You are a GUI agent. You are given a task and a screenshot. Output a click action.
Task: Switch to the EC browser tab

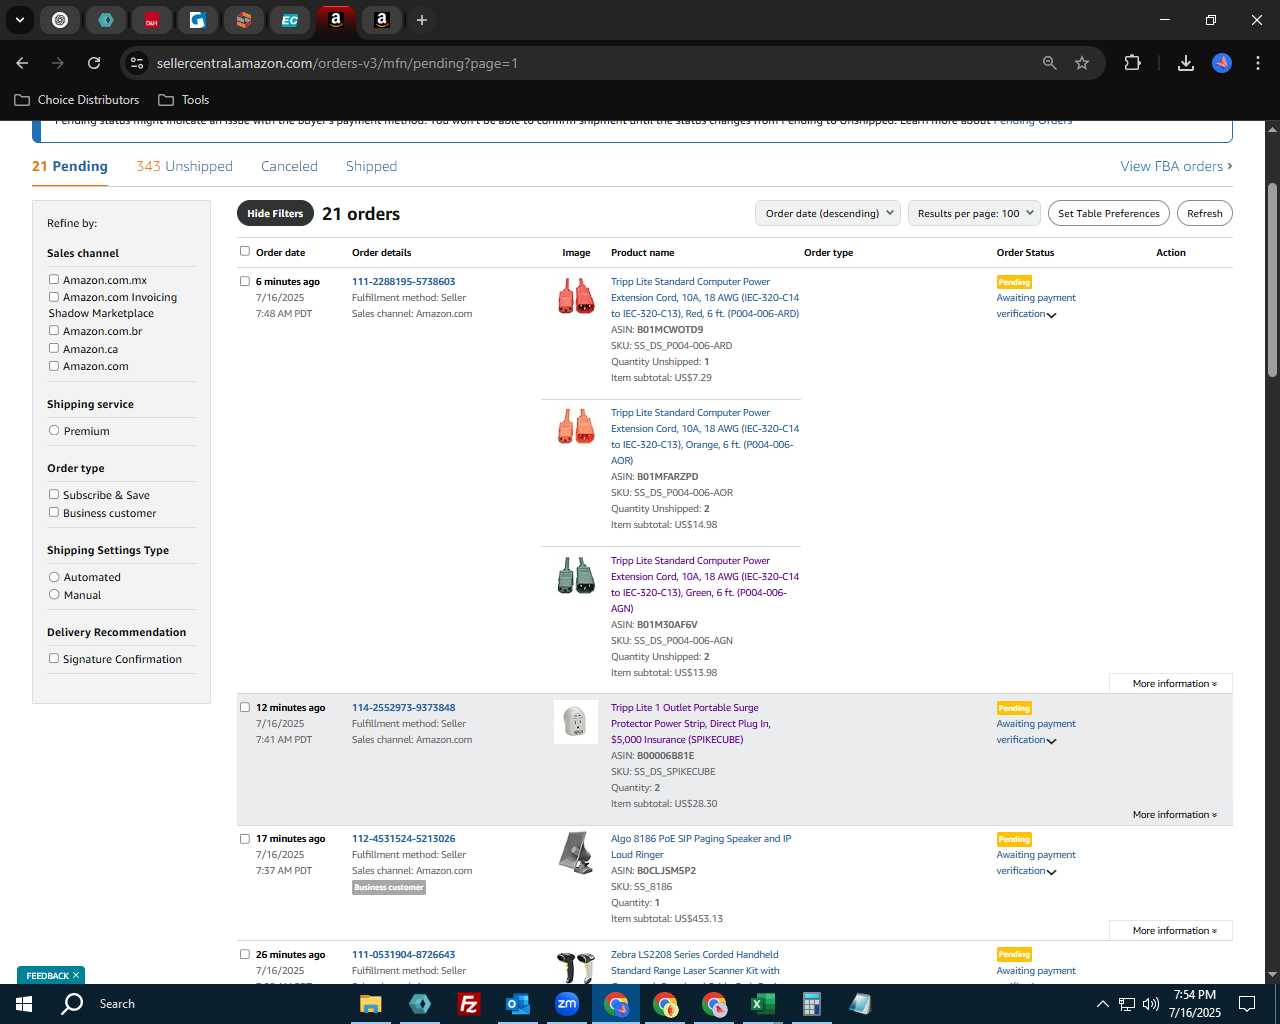(x=289, y=20)
